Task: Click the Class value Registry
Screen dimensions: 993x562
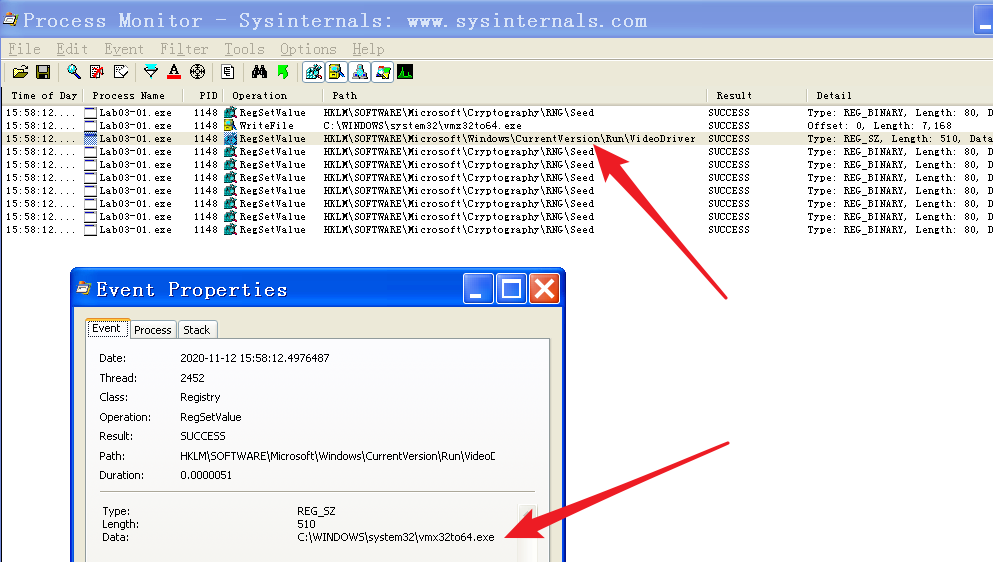Action: (200, 397)
